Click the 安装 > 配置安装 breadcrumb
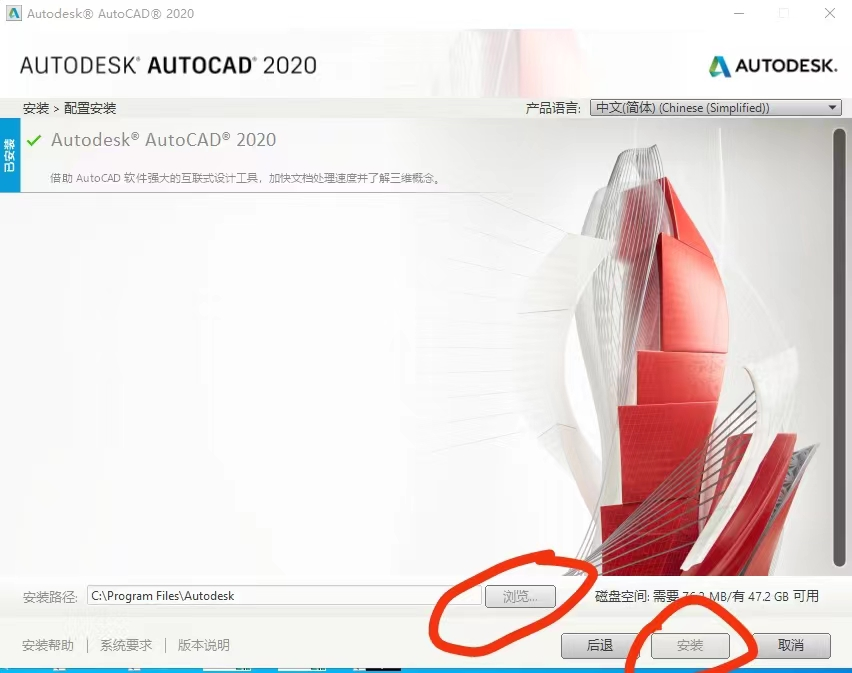 [70, 108]
